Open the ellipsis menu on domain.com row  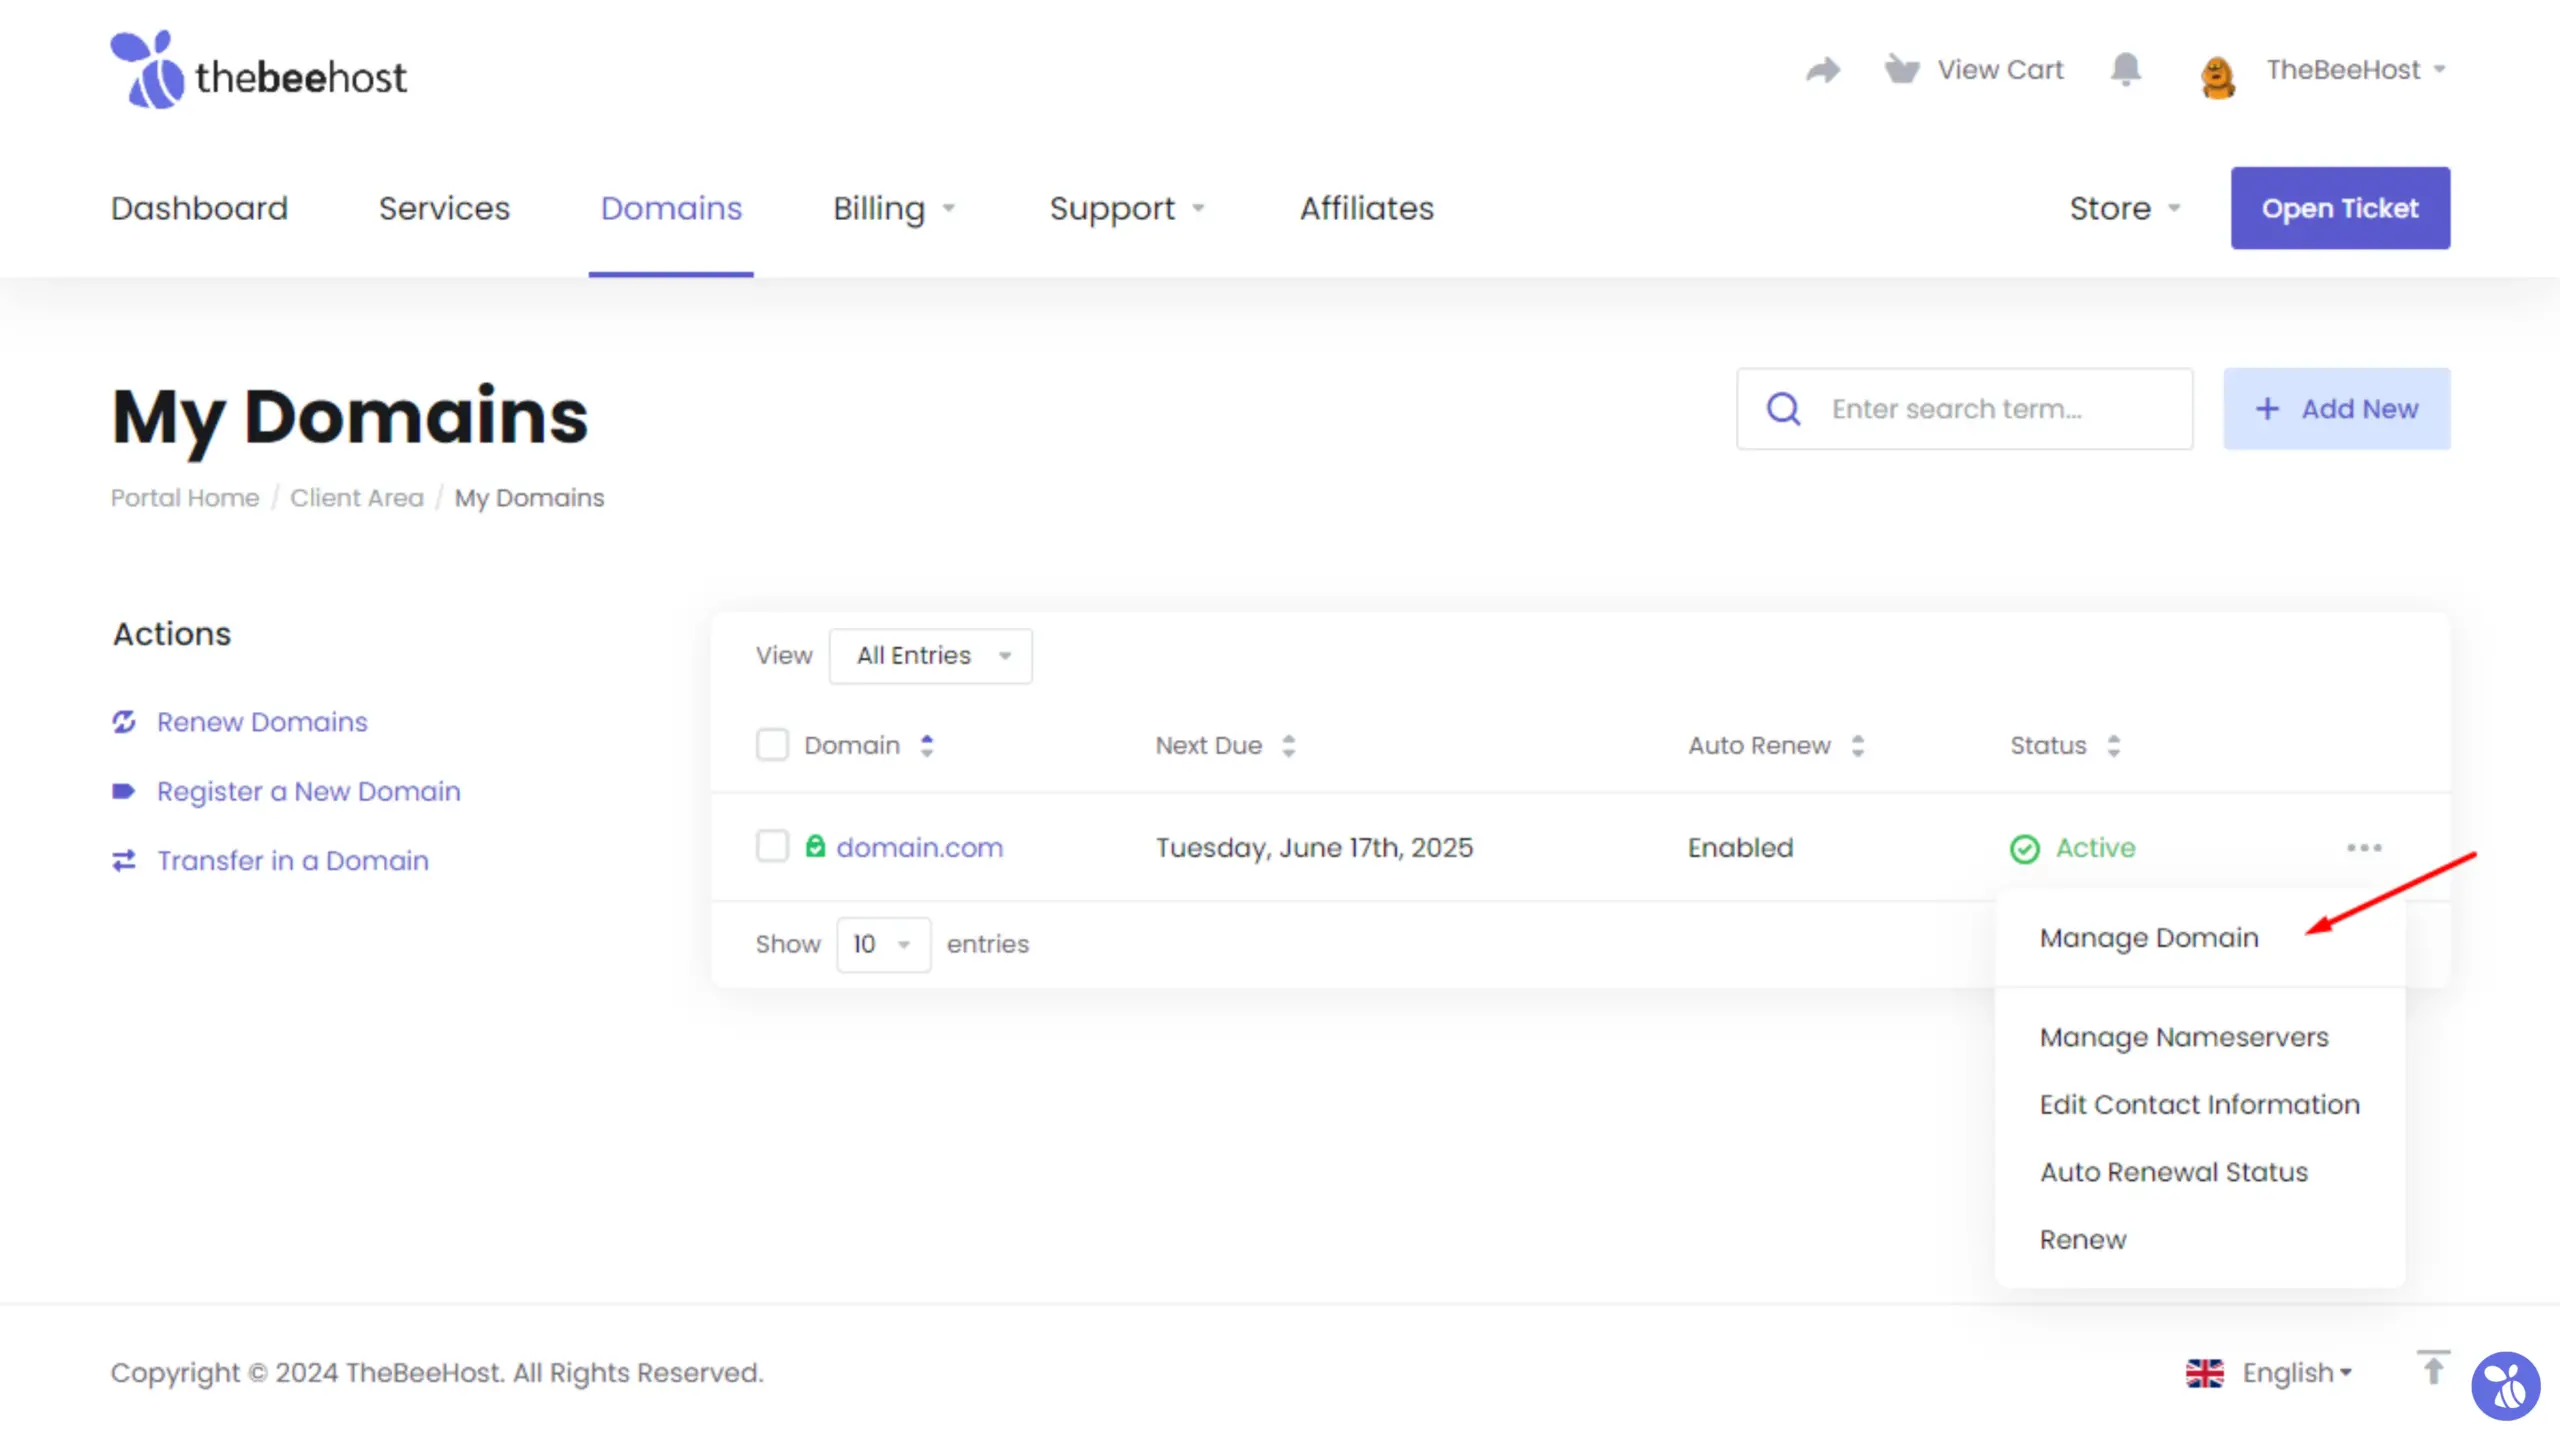pos(2365,847)
